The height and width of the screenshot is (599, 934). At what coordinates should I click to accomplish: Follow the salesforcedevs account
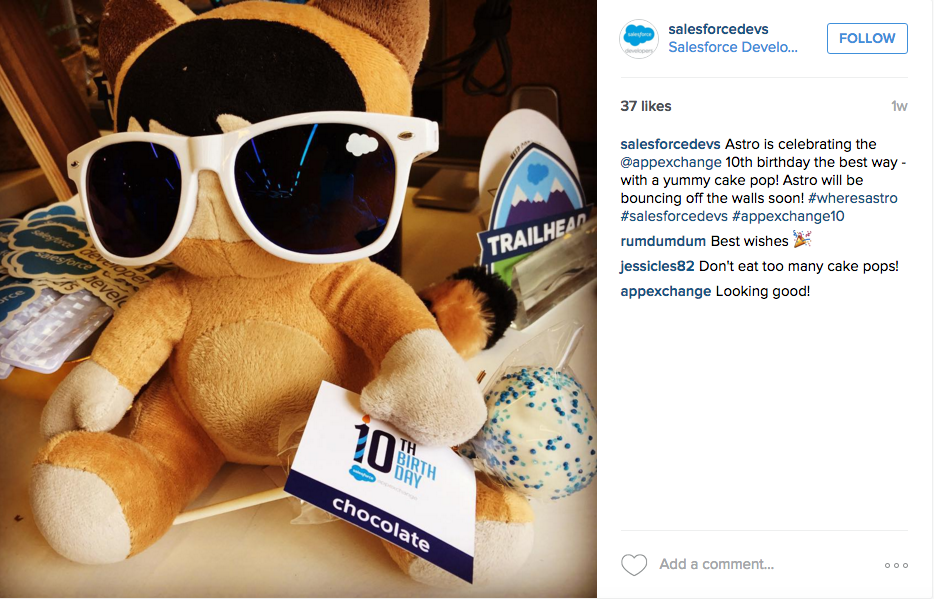coord(867,38)
